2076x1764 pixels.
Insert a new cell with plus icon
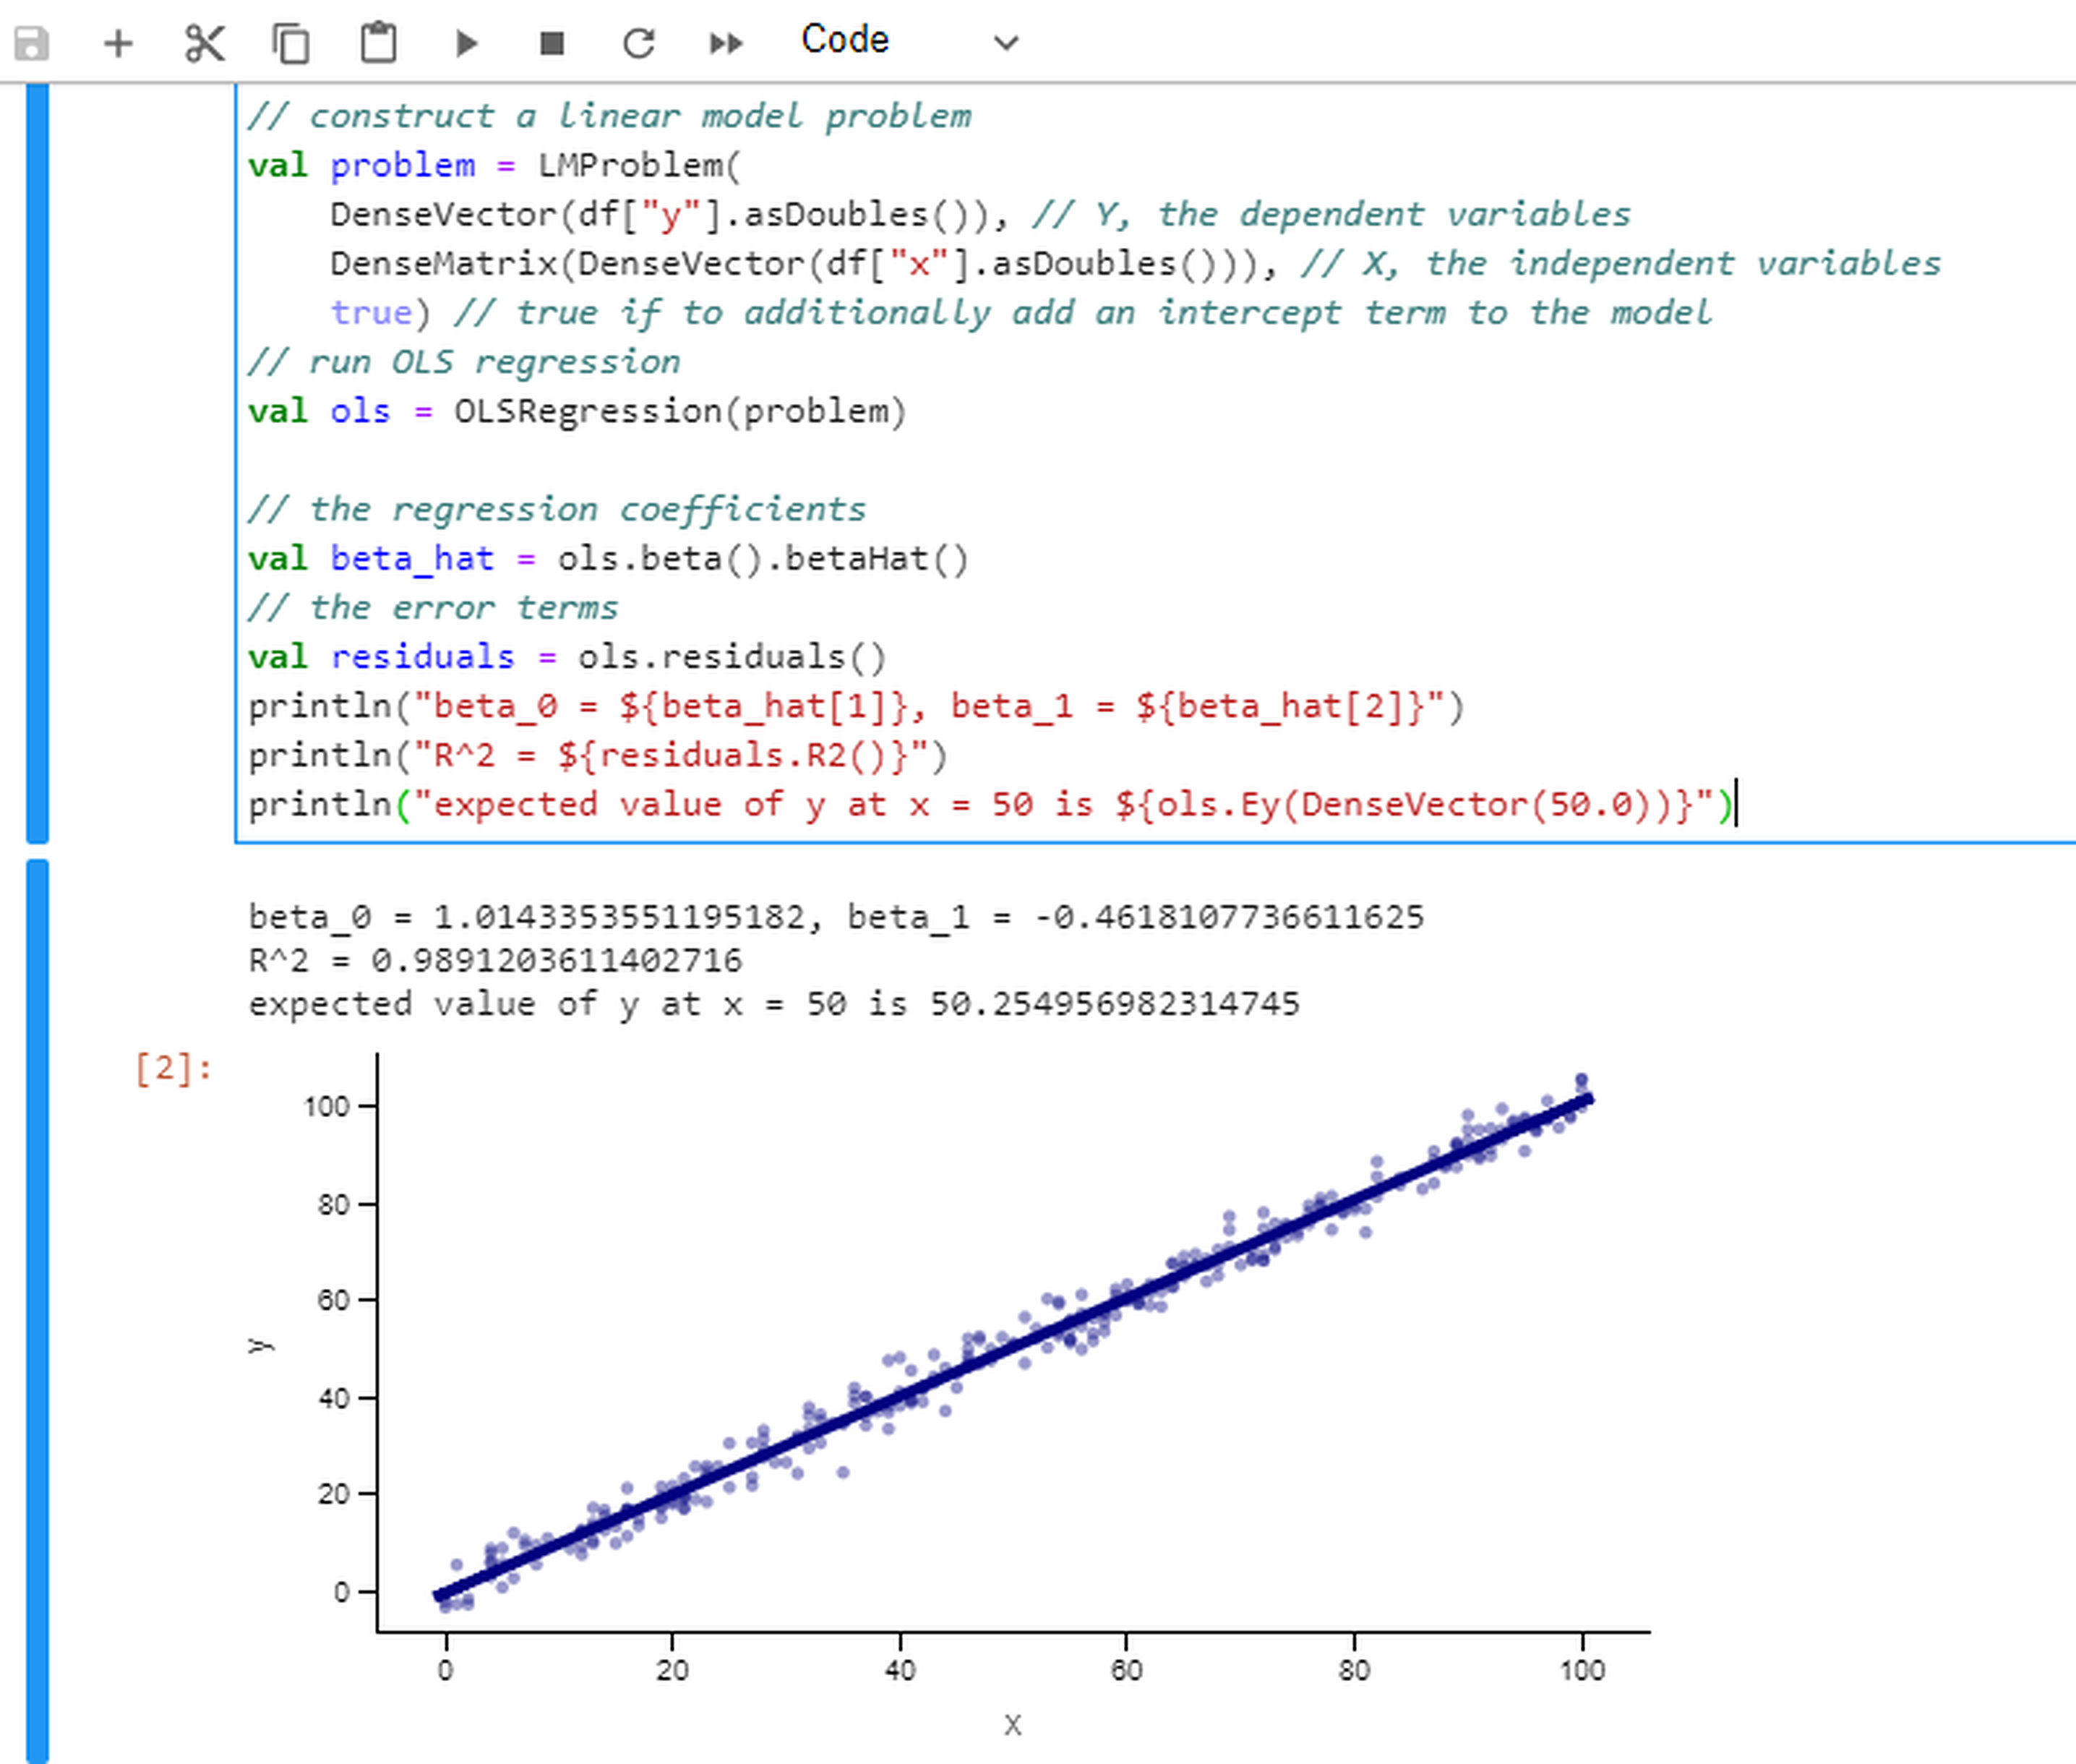point(118,43)
